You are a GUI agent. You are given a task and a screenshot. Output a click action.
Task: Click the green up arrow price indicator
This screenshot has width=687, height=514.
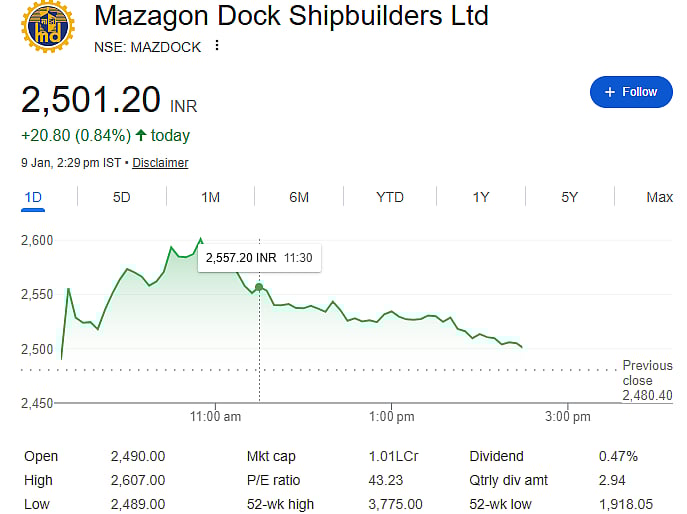[x=141, y=135]
